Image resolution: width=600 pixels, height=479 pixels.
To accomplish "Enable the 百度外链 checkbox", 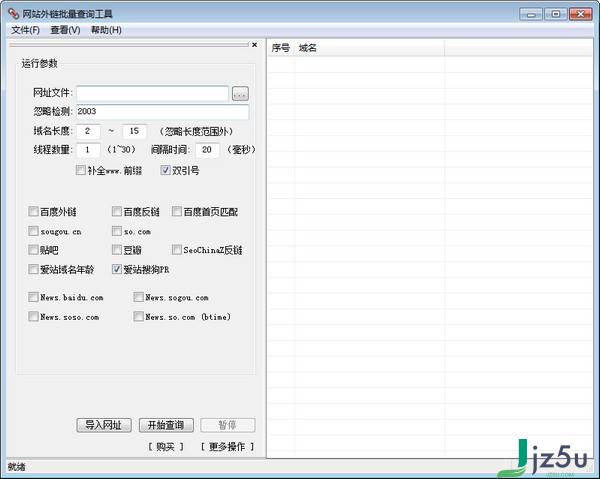I will (33, 212).
